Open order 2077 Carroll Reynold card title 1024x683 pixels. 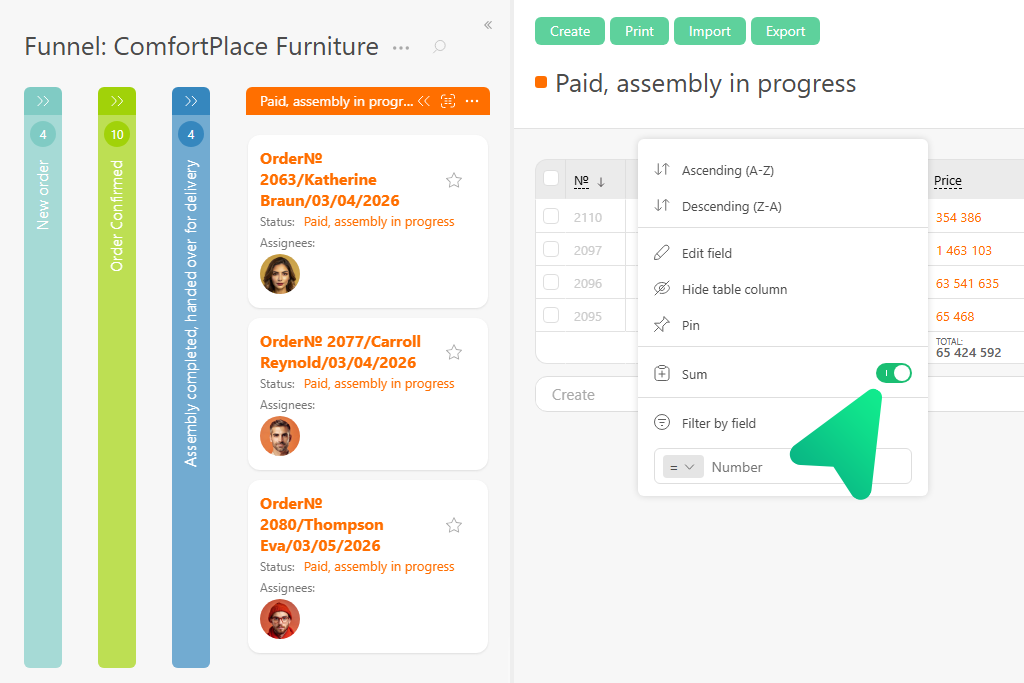(x=340, y=352)
